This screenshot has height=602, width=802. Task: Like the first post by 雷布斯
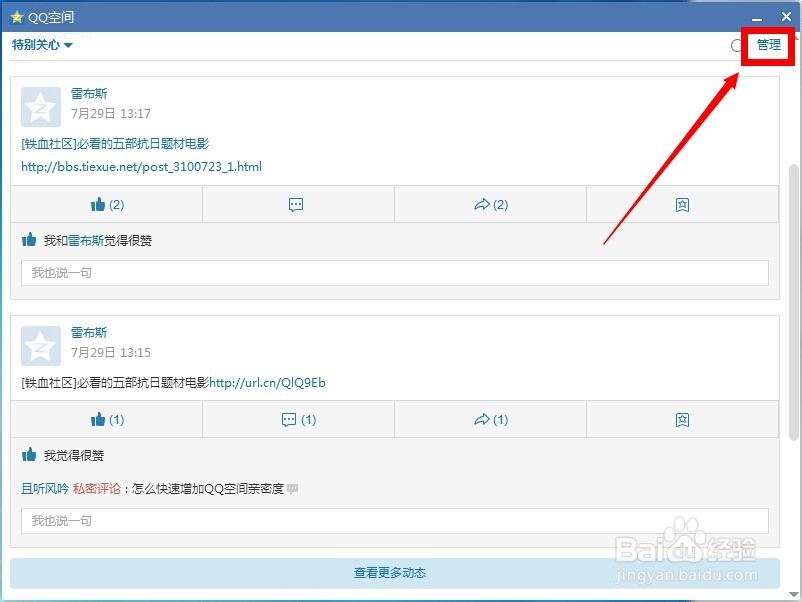[x=106, y=204]
